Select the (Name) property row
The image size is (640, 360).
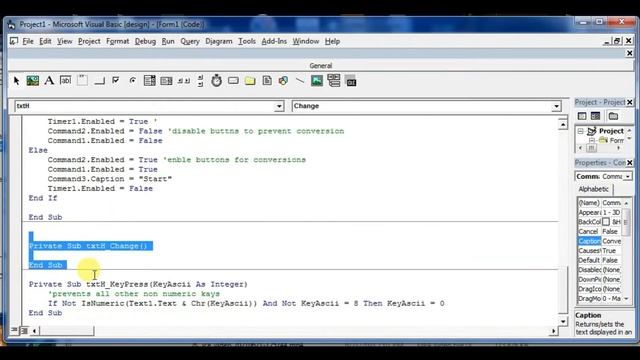click(600, 203)
